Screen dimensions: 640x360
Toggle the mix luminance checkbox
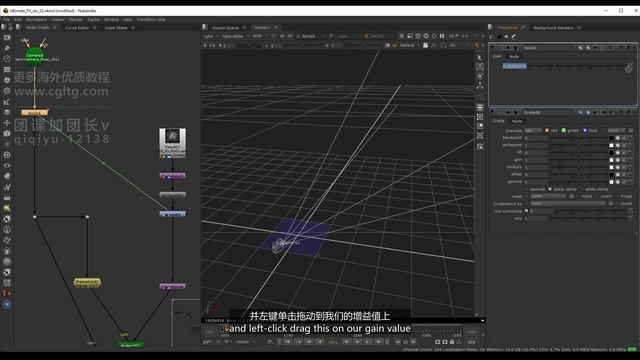click(527, 211)
